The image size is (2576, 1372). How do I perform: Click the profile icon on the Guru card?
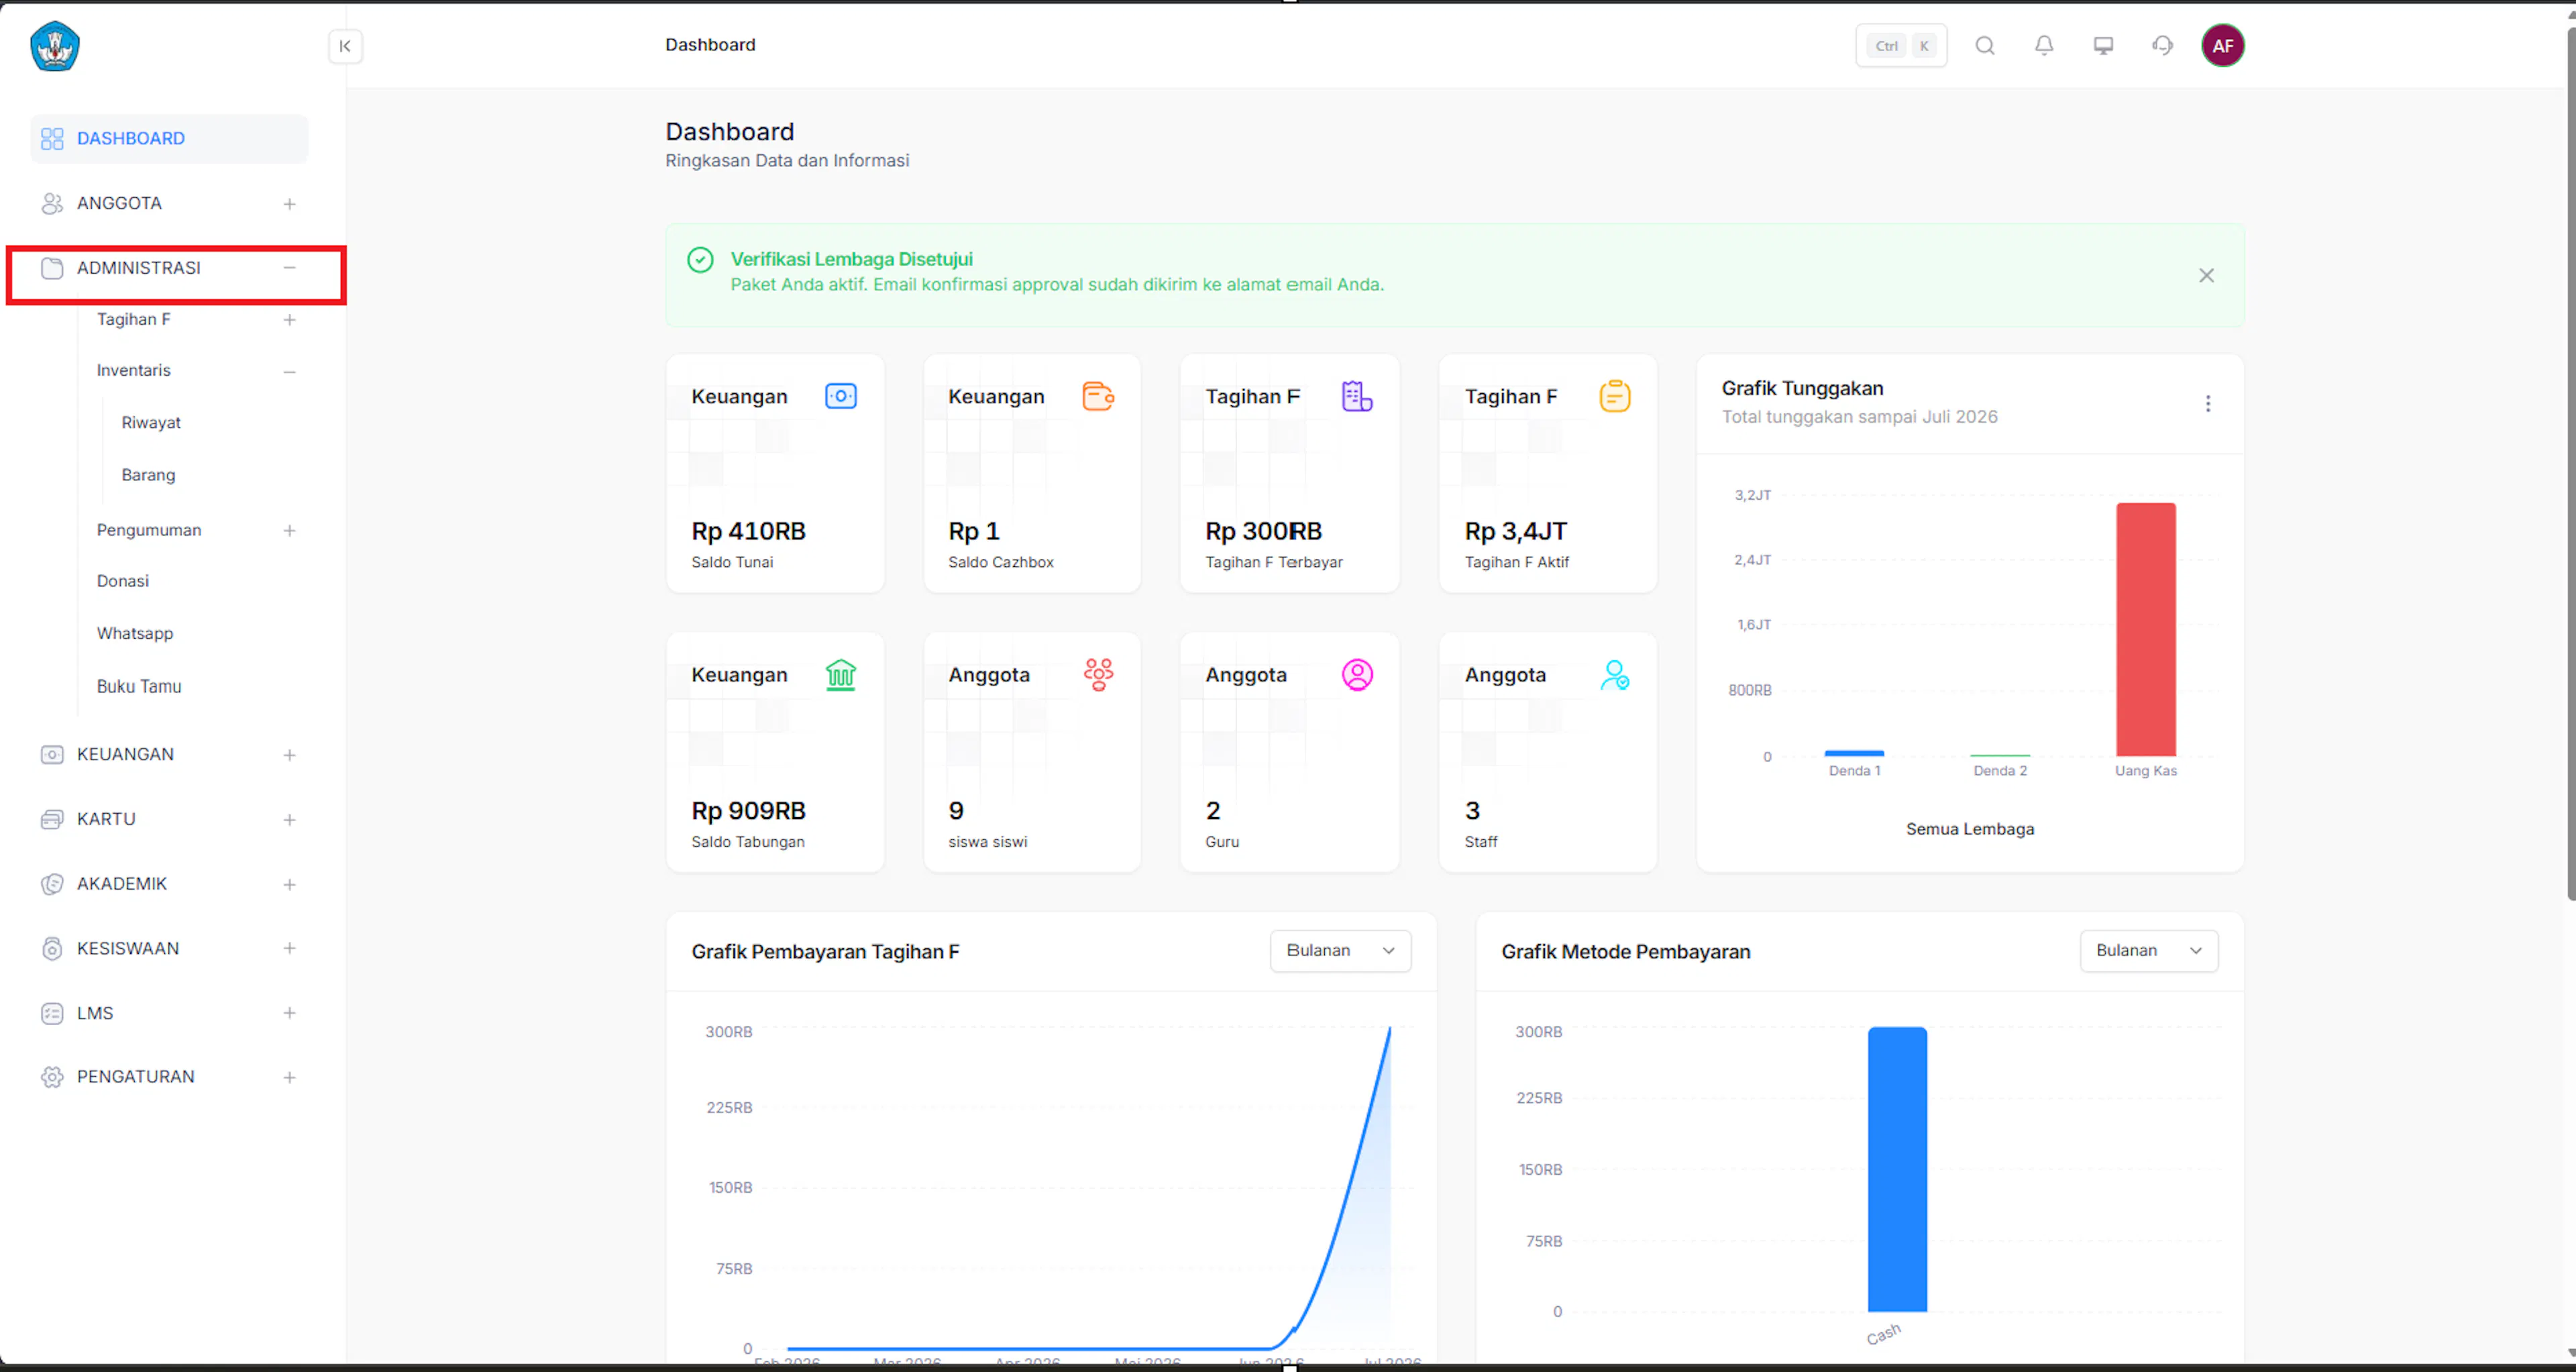1356,676
